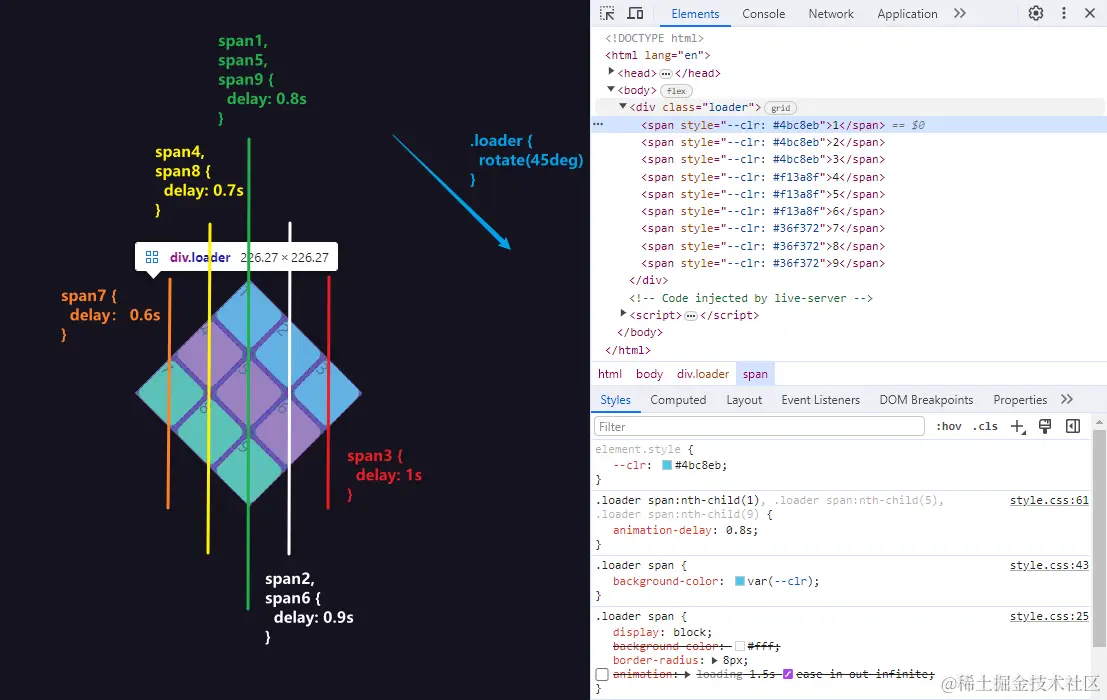Close the DevTools panel
Image resolution: width=1107 pixels, height=700 pixels.
tap(1090, 13)
